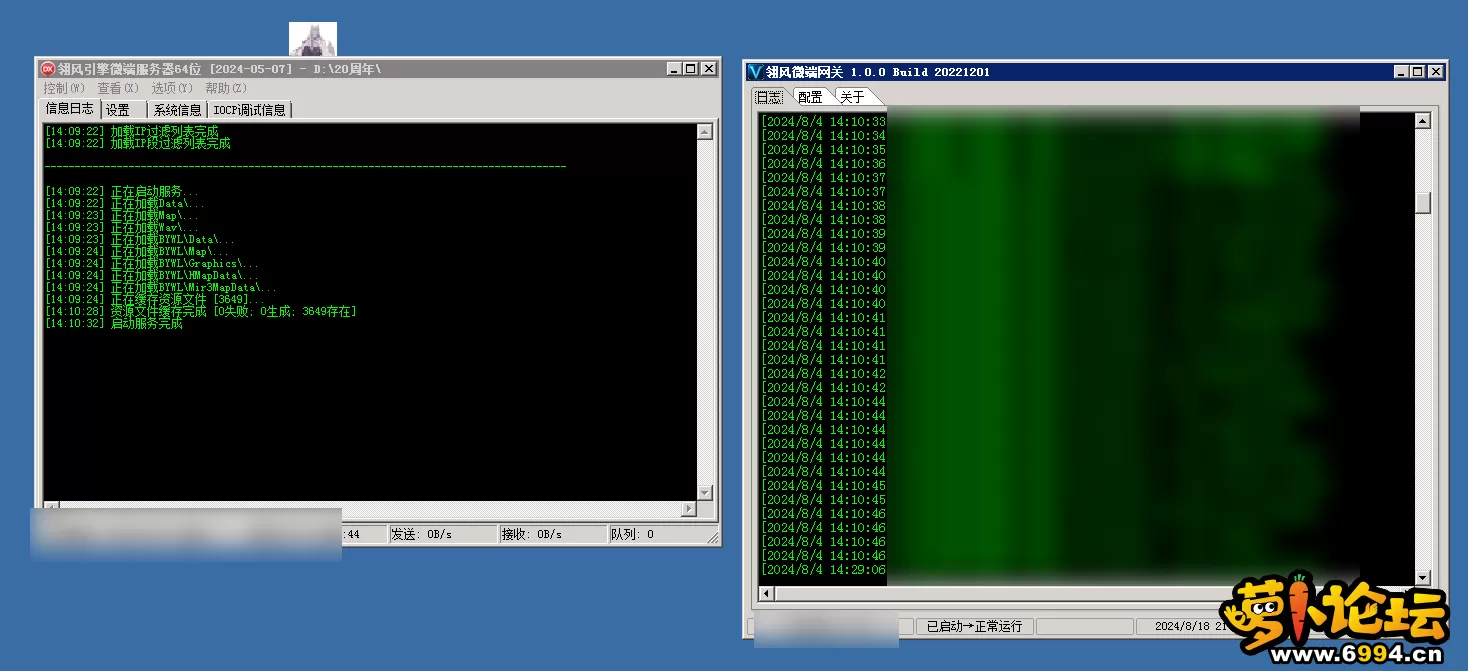
Task: Maximize the server window
Action: [x=690, y=69]
